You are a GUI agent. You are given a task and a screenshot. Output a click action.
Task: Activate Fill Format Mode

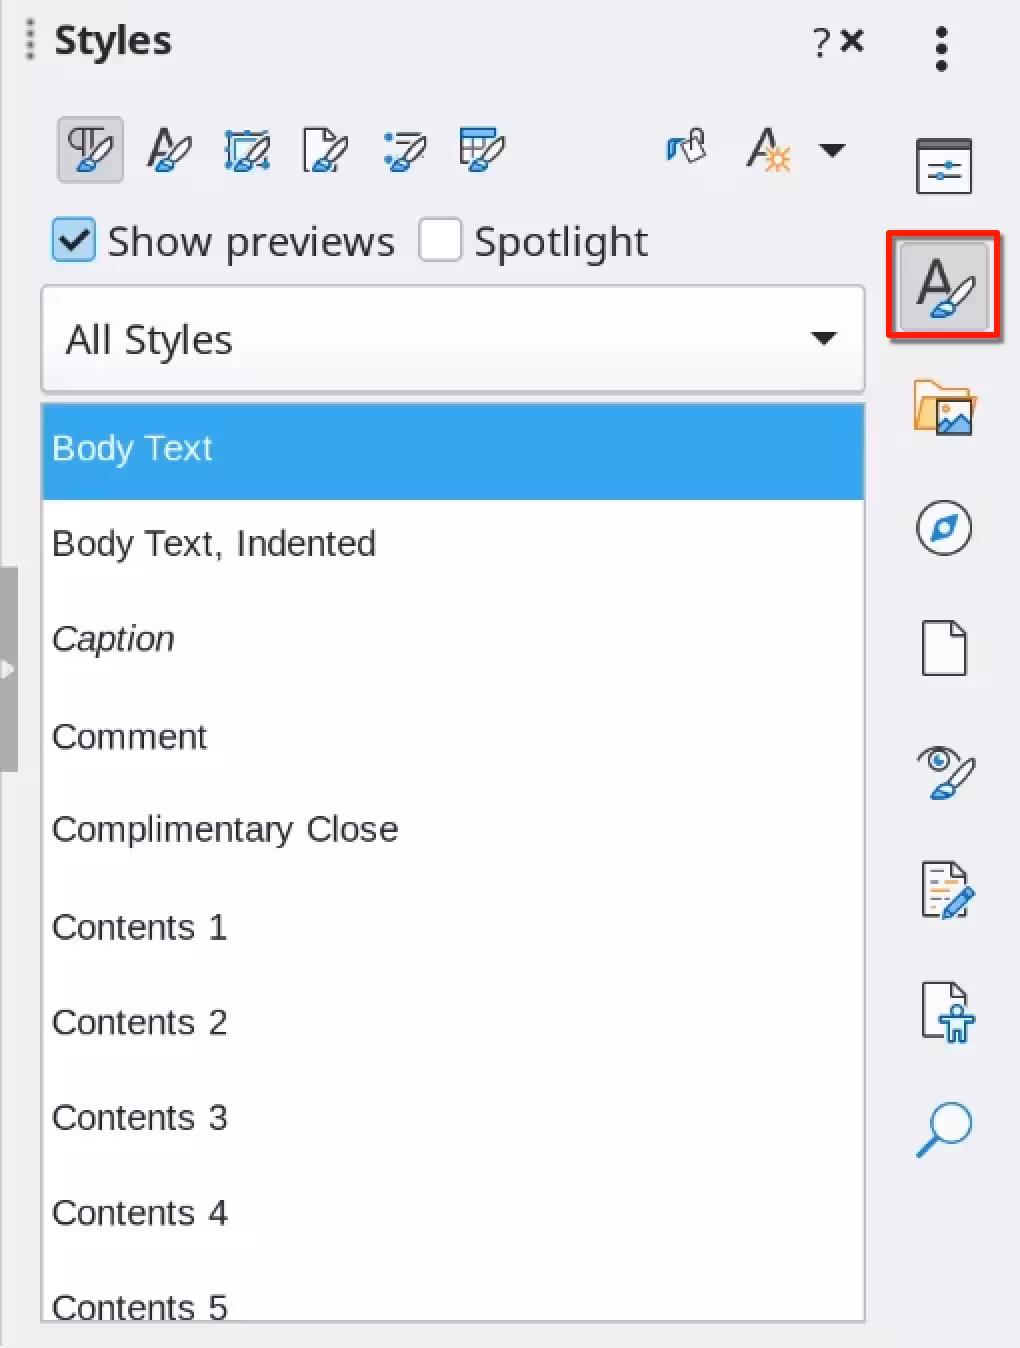686,148
